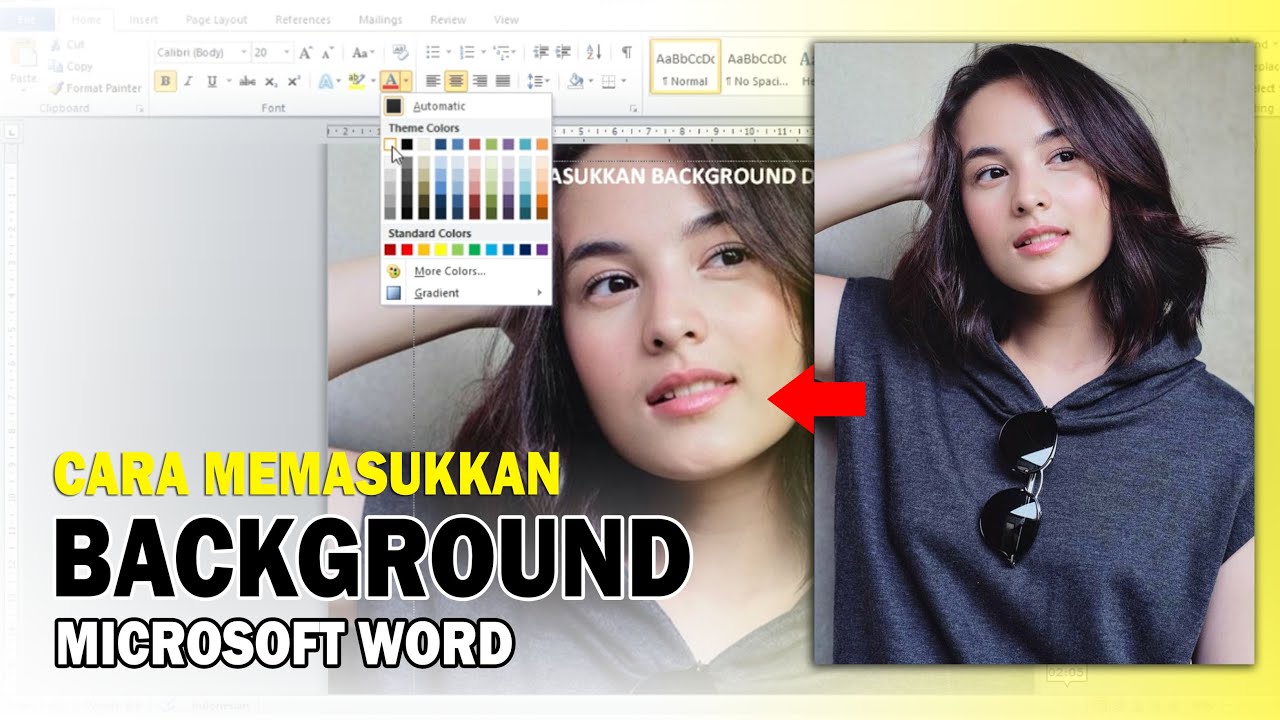This screenshot has width=1280, height=720.
Task: Click the Sort icon
Action: 593,52
